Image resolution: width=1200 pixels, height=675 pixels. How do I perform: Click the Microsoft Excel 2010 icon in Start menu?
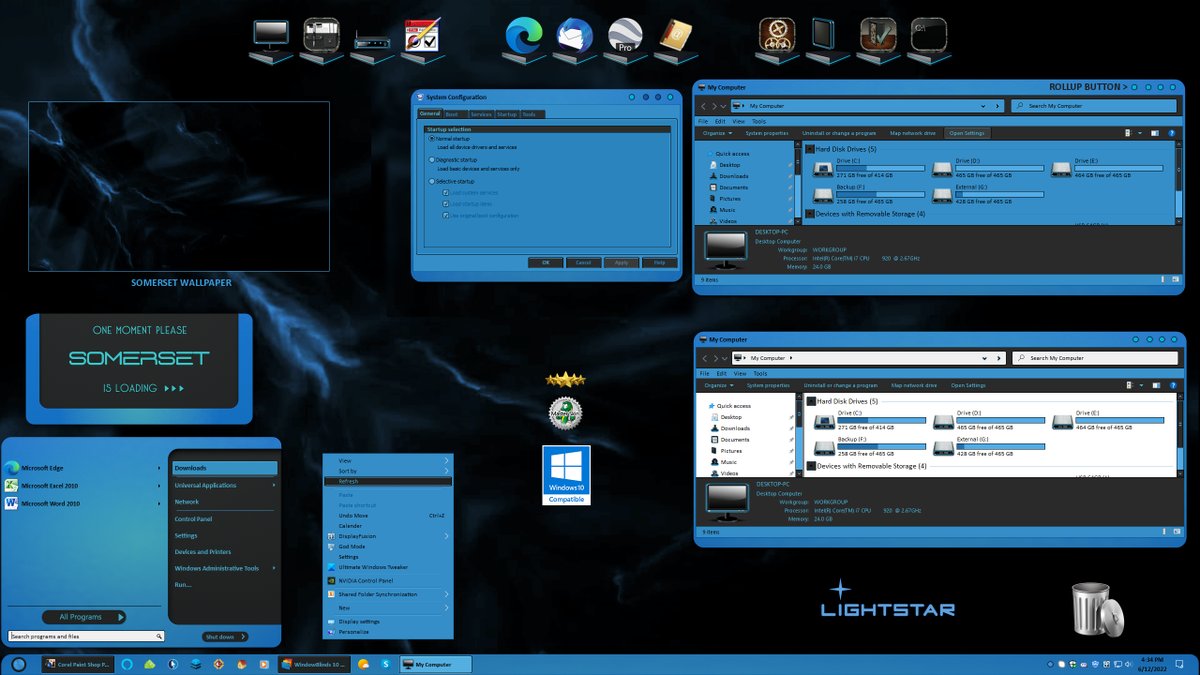point(12,485)
